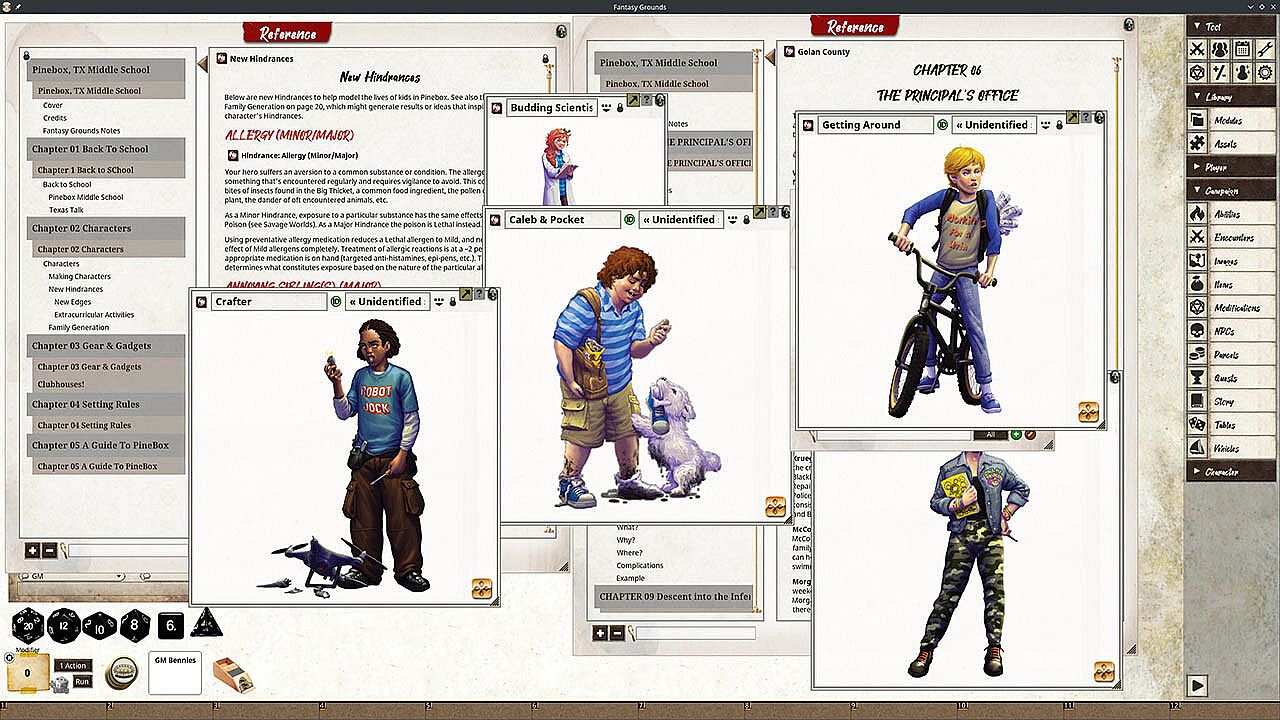The width and height of the screenshot is (1280, 720).
Task: Pick the d12 die
Action: (63, 626)
